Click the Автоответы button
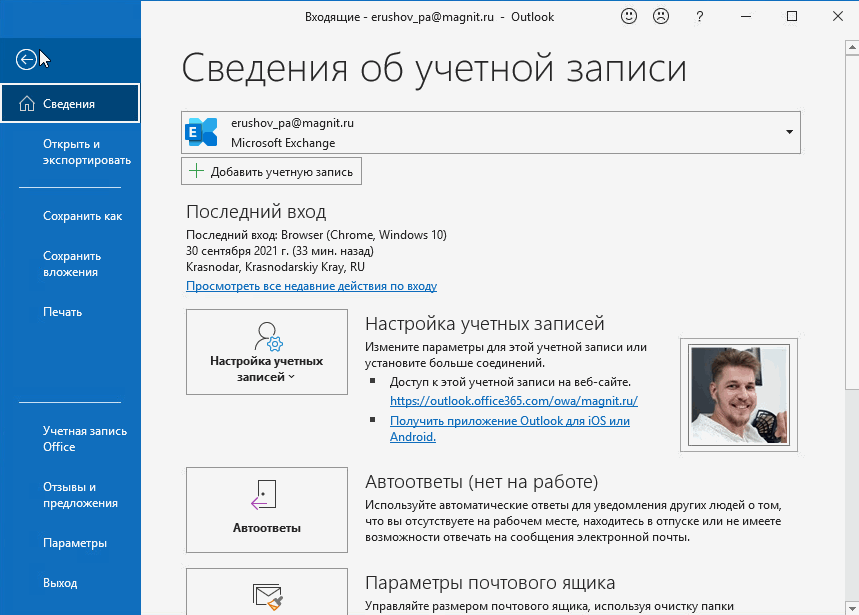Viewport: 859px width, 615px height. pos(267,510)
